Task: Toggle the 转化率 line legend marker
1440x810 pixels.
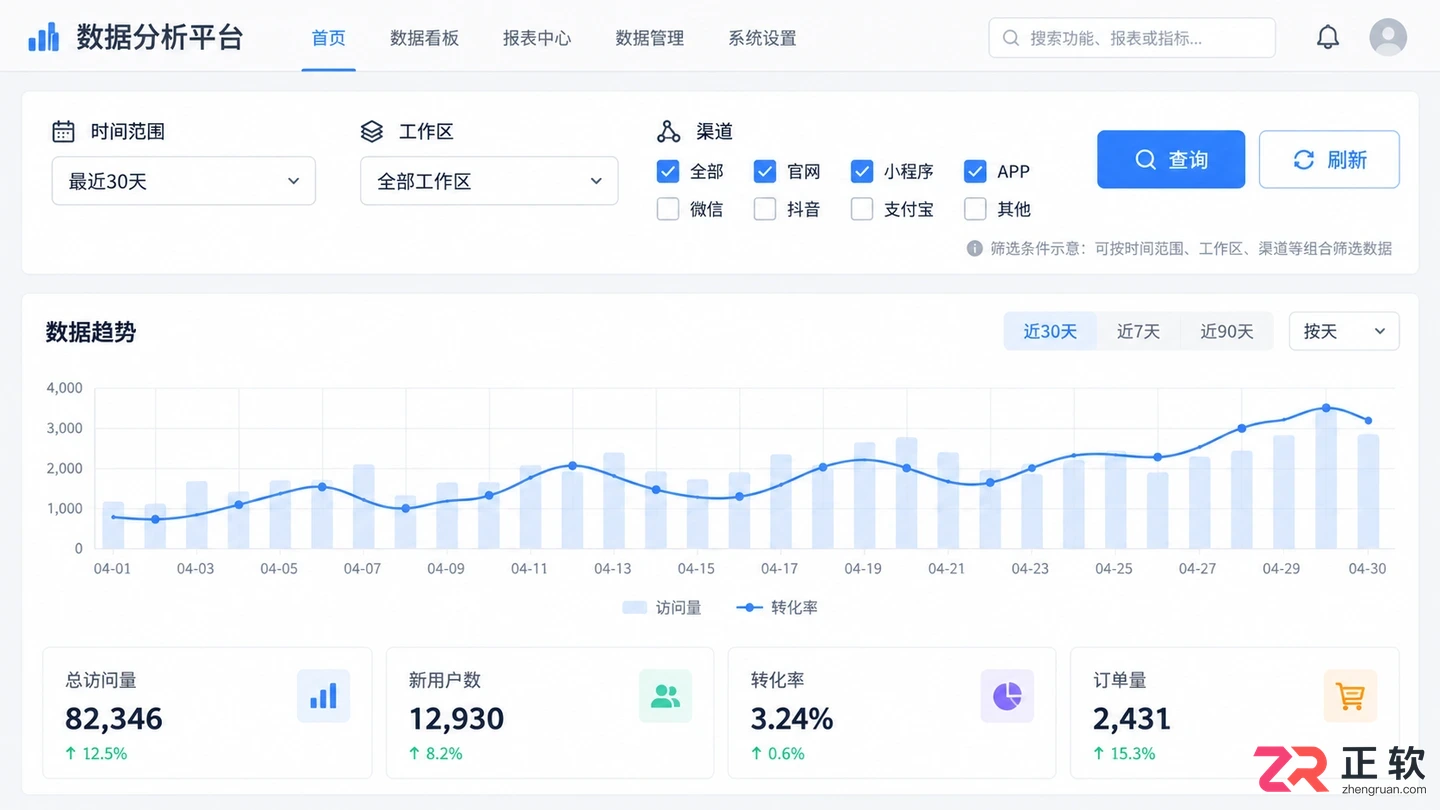Action: tap(749, 607)
